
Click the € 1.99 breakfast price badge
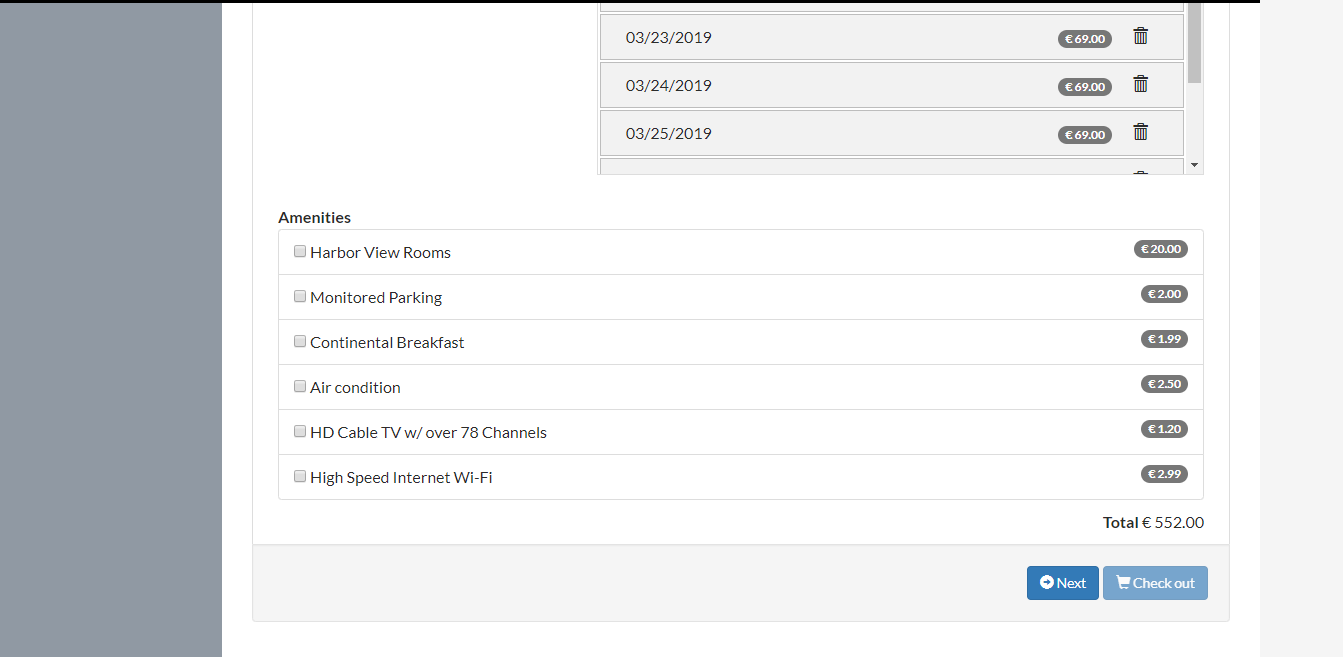[x=1164, y=339]
